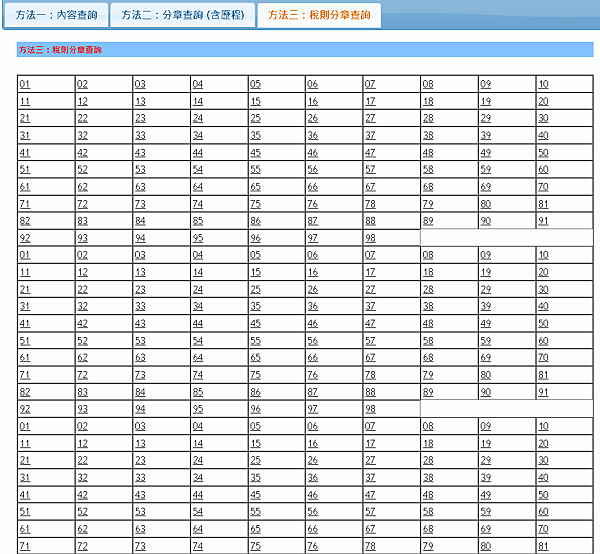Select chapter 76 in the middle number grid
The height and width of the screenshot is (554, 600).
click(313, 375)
